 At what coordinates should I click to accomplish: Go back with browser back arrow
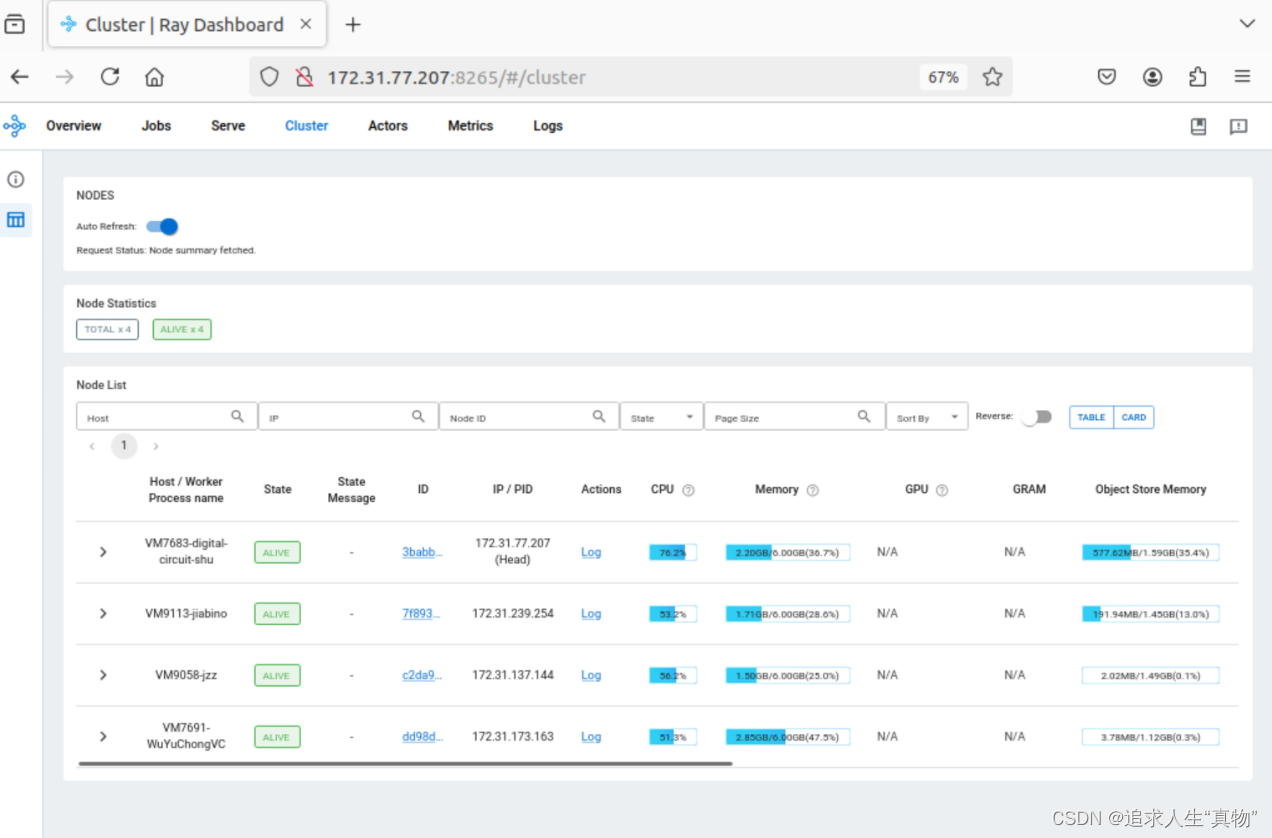point(20,77)
